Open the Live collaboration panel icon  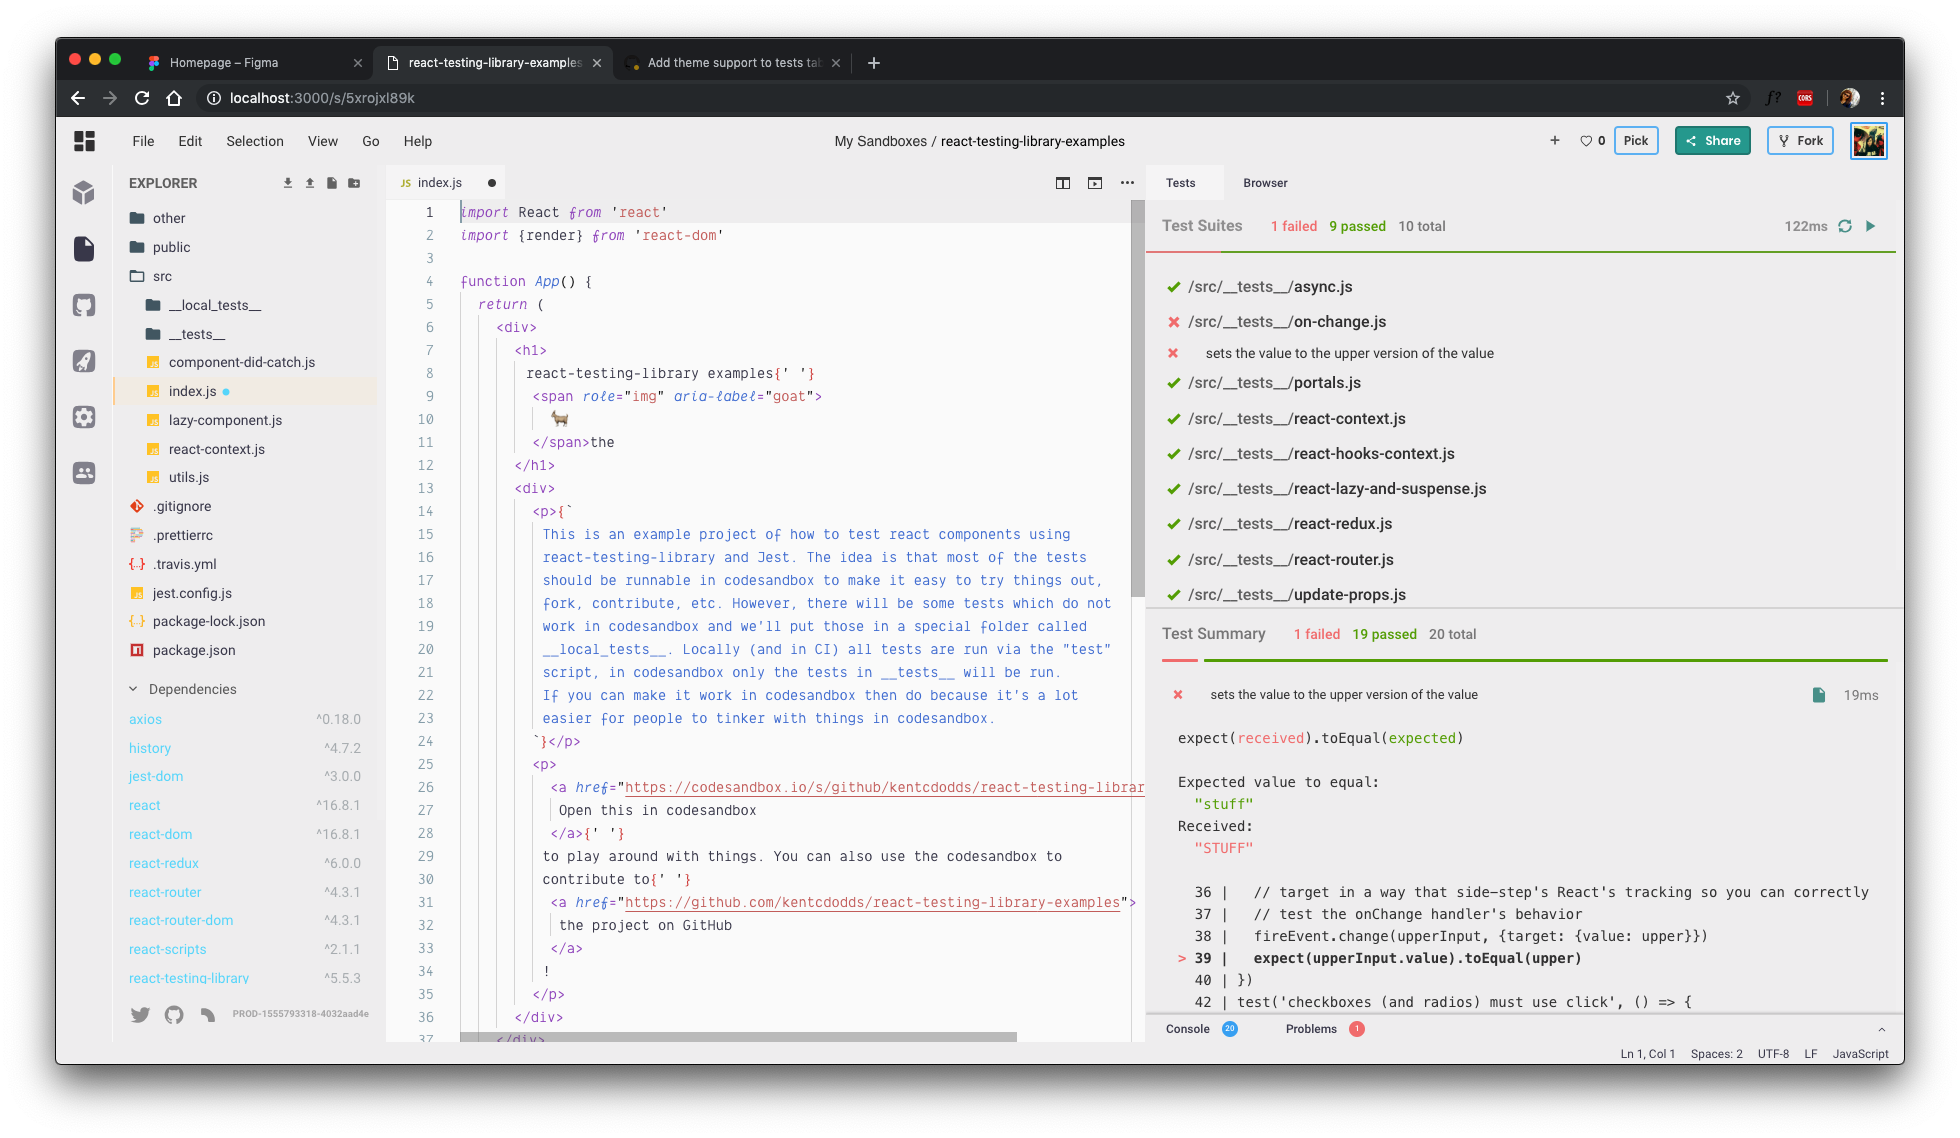click(84, 473)
